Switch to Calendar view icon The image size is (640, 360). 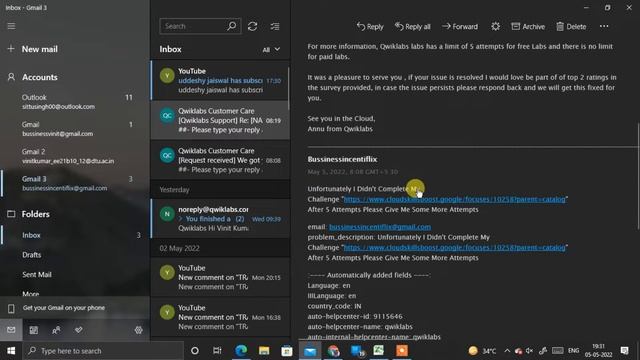pyautogui.click(x=33, y=330)
